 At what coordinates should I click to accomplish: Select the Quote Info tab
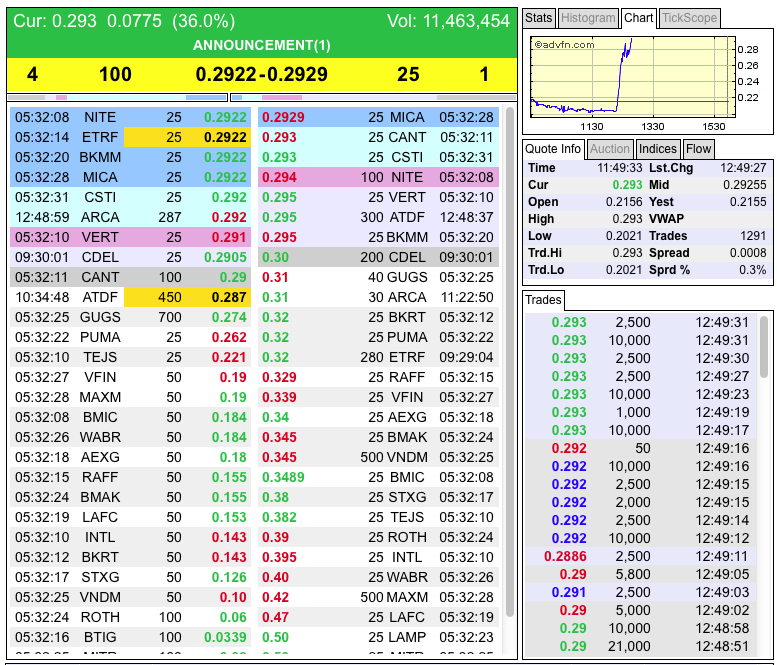click(x=554, y=149)
